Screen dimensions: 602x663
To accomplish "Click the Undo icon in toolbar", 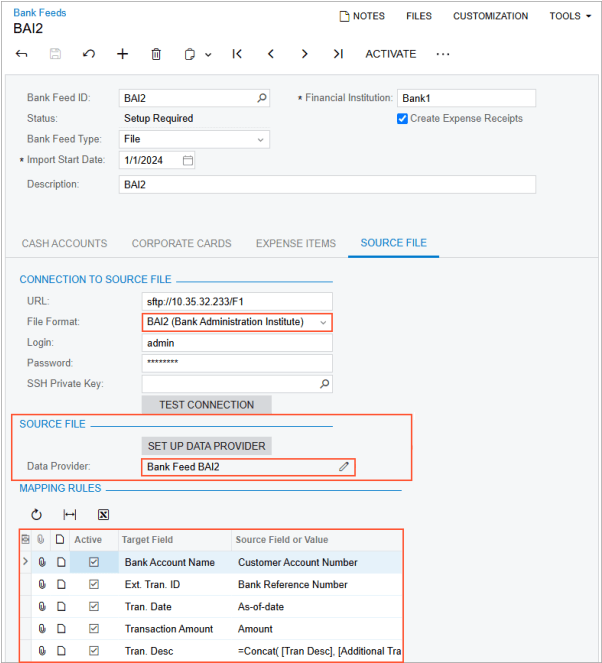I will click(89, 54).
